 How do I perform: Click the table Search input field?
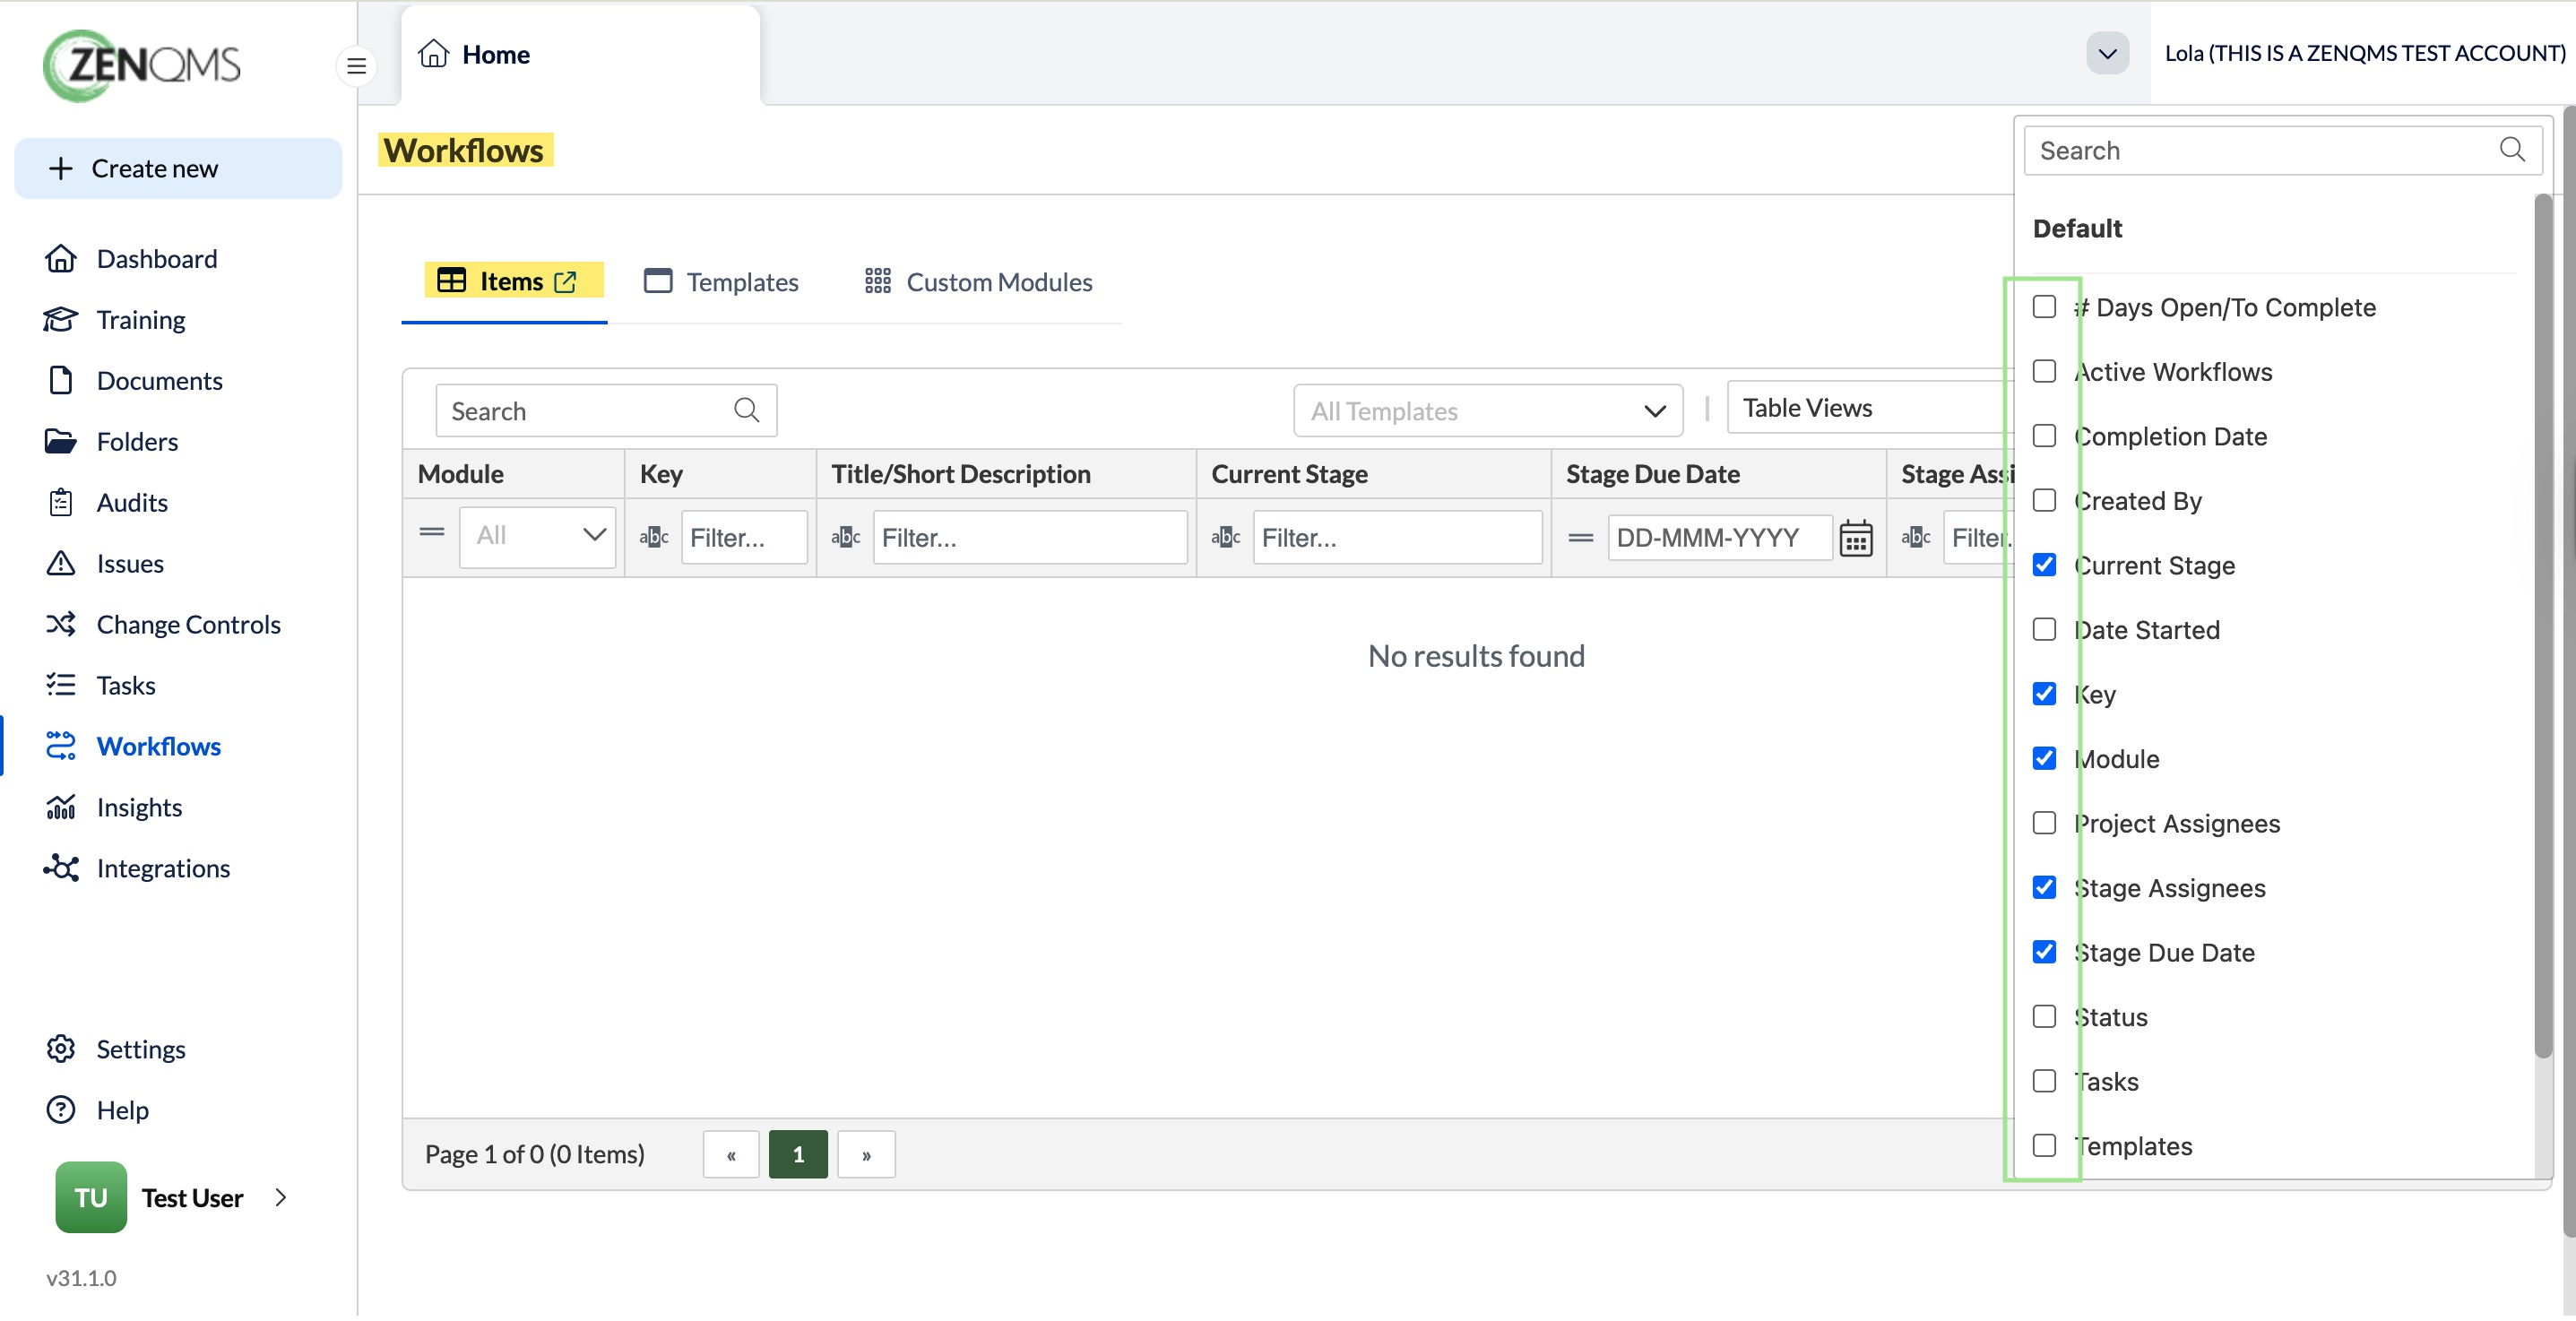point(606,411)
